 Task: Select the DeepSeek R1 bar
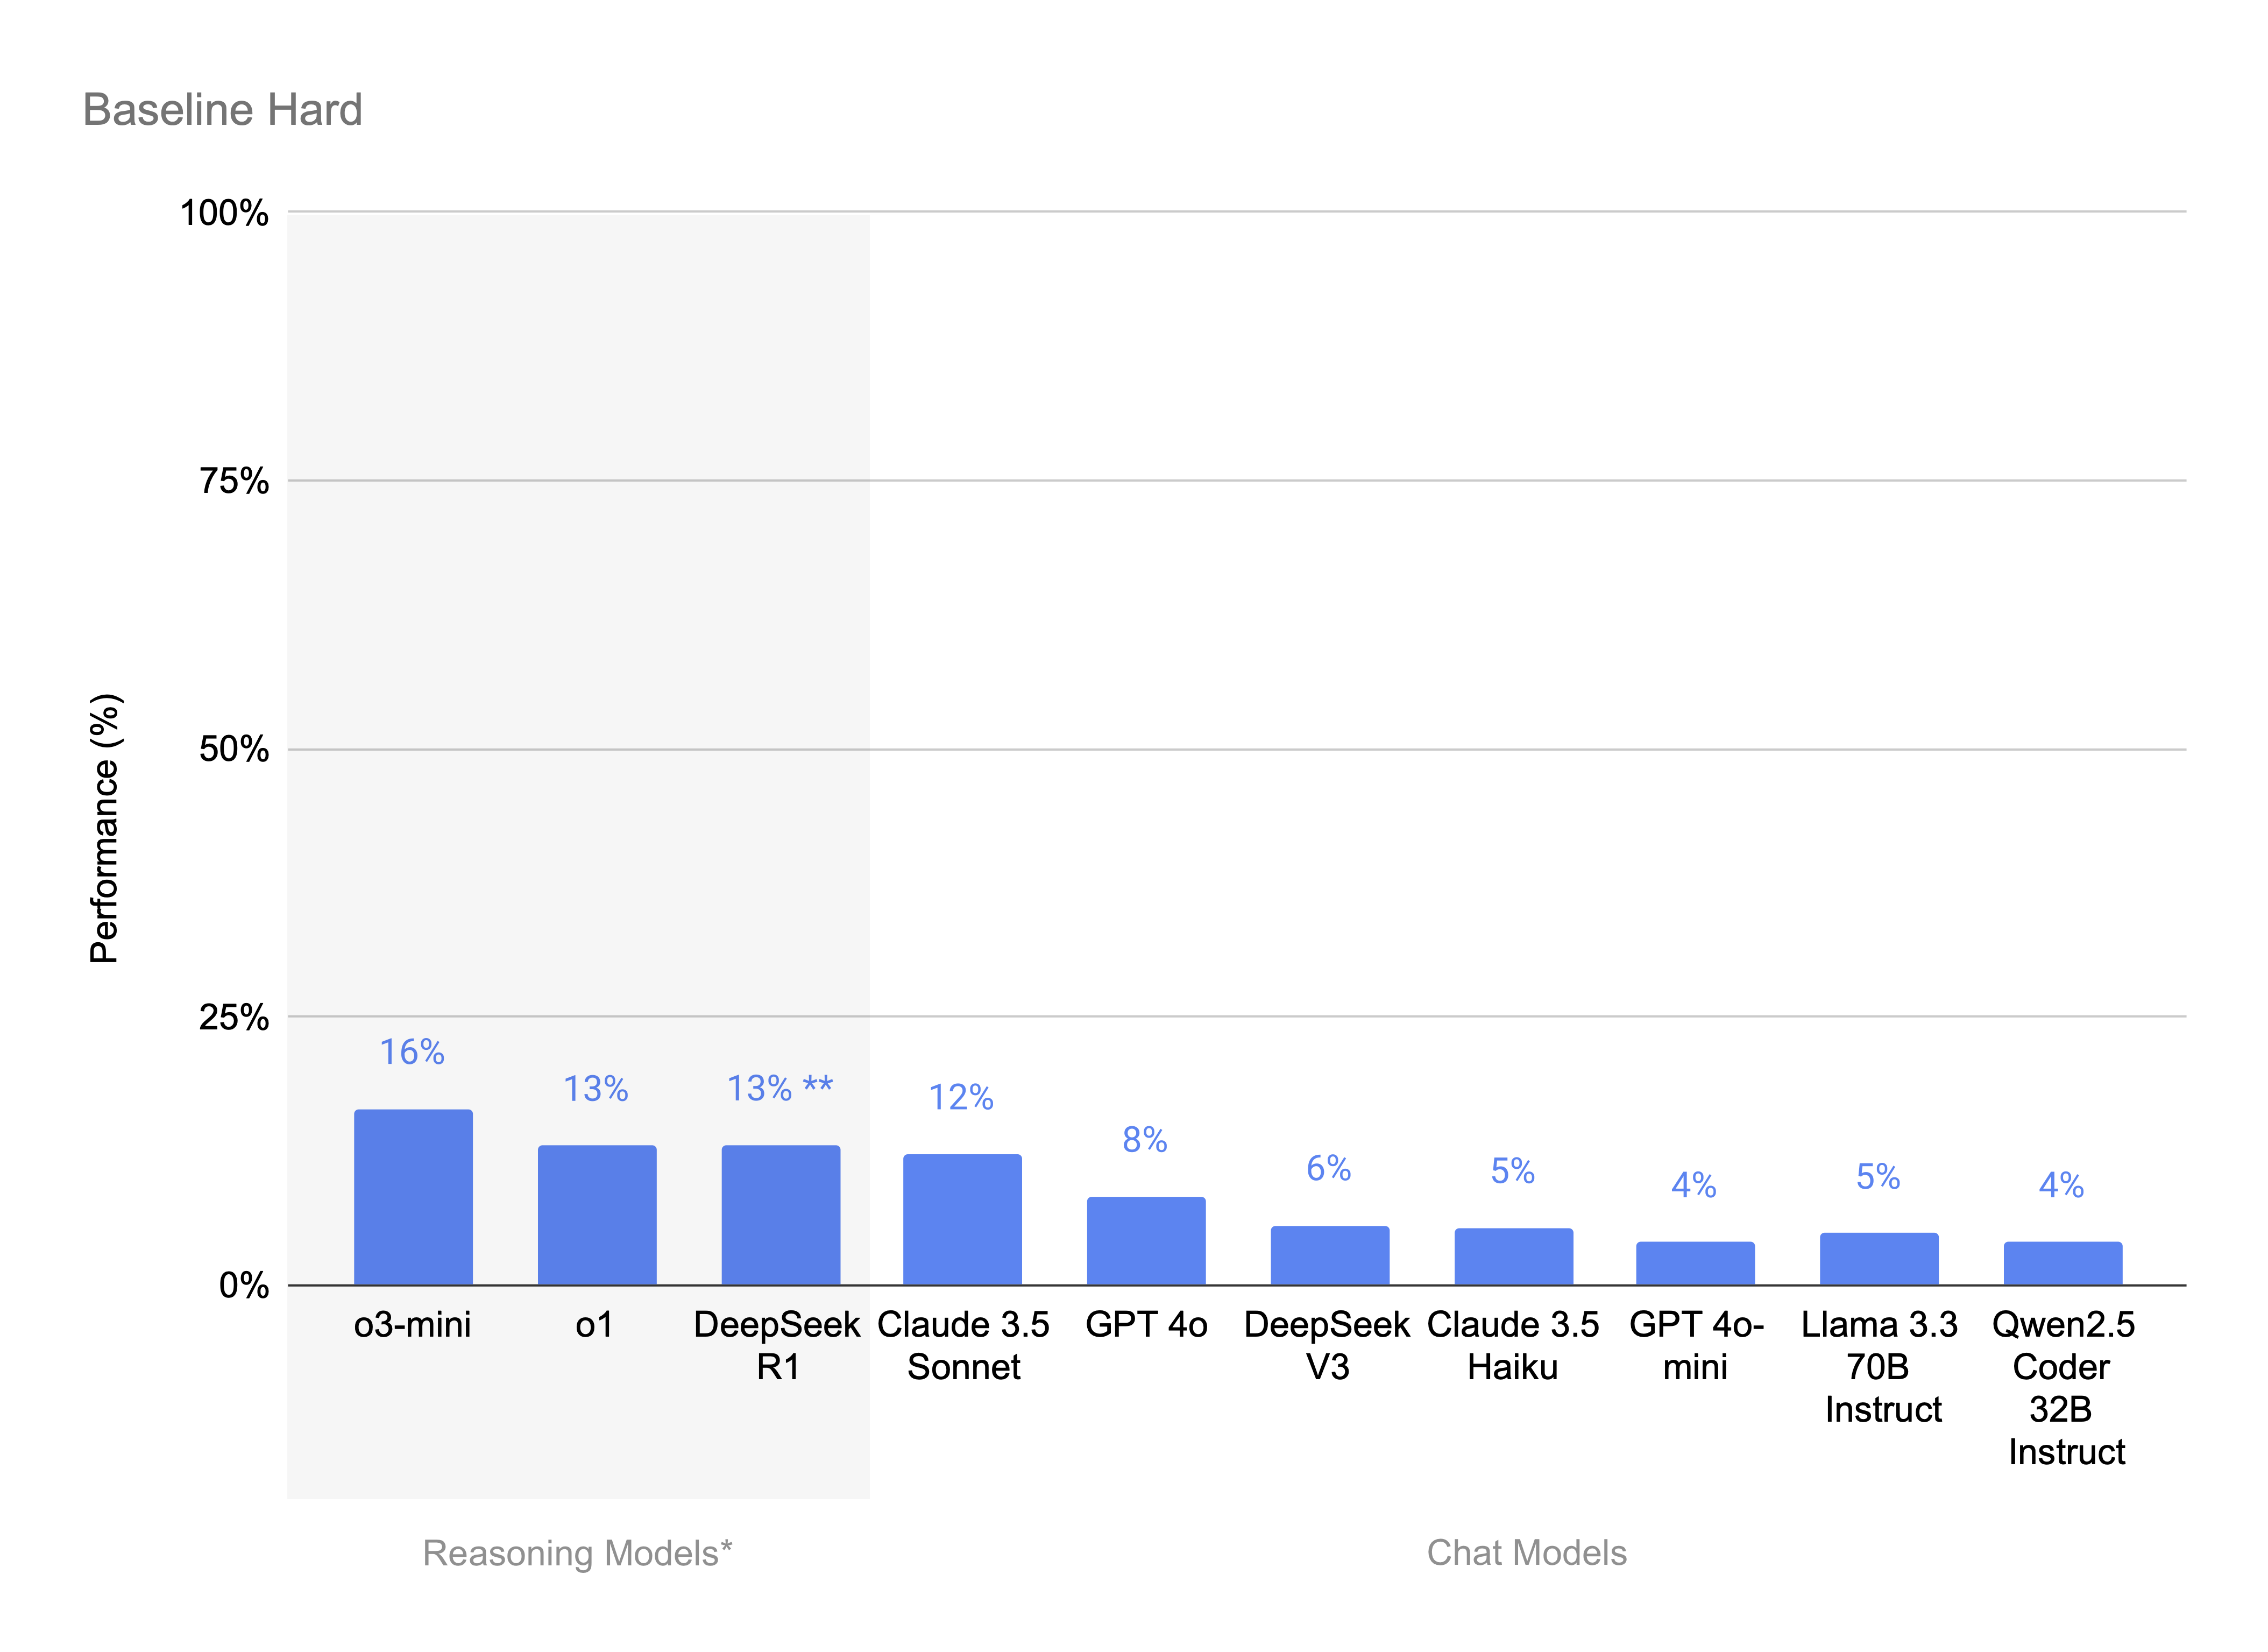[781, 1215]
